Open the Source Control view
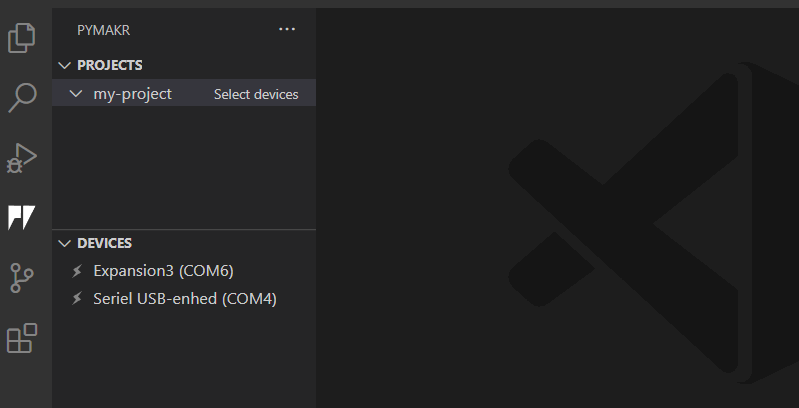The width and height of the screenshot is (799, 408). coord(22,277)
